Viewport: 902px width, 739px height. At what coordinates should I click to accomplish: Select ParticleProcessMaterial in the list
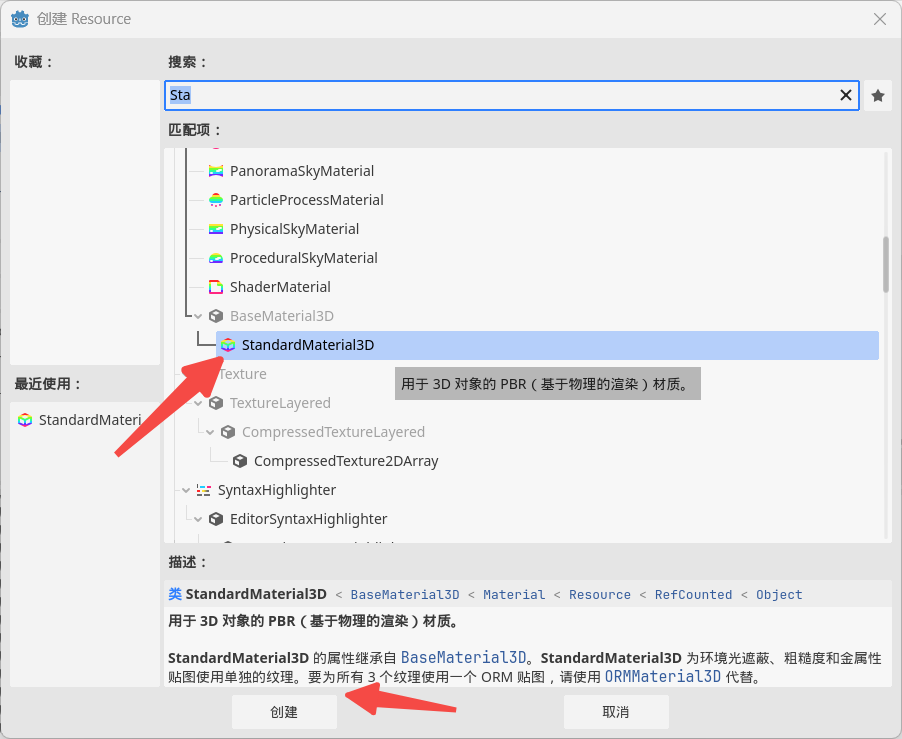tap(307, 200)
